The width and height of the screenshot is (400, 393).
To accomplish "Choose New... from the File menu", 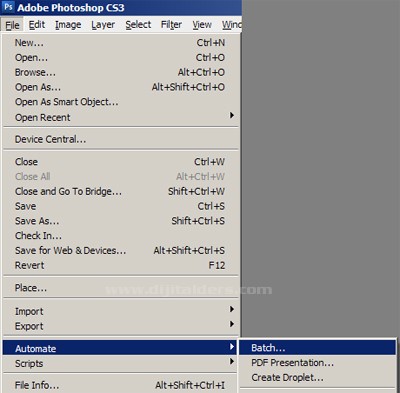I will [x=120, y=43].
